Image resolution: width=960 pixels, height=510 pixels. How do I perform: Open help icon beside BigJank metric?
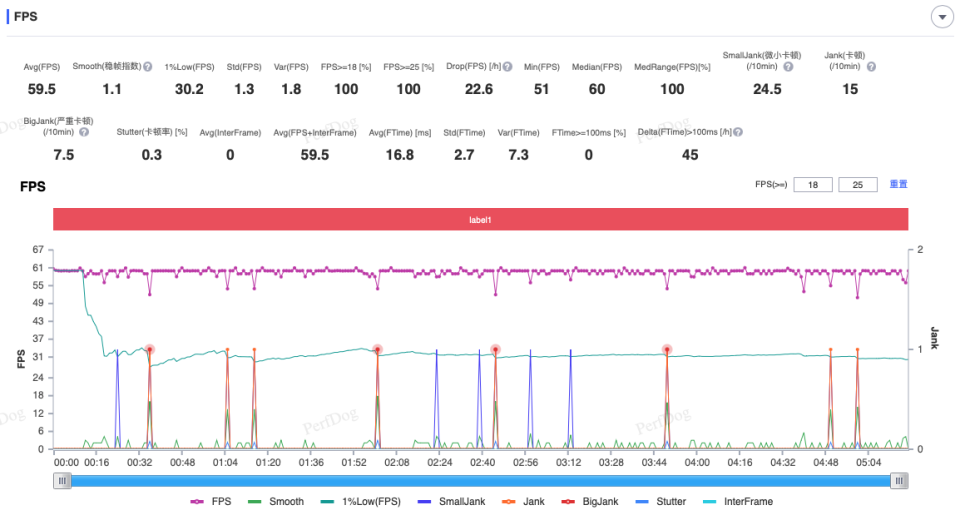tap(84, 132)
